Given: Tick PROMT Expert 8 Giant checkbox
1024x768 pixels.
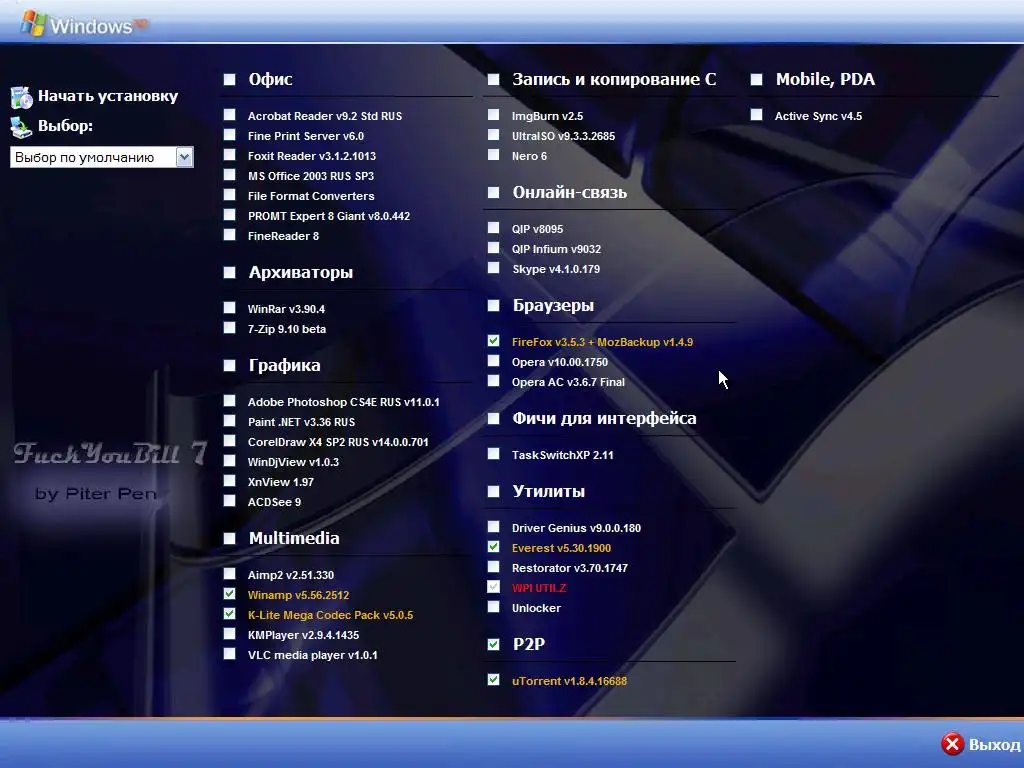Looking at the screenshot, I should click(x=229, y=215).
